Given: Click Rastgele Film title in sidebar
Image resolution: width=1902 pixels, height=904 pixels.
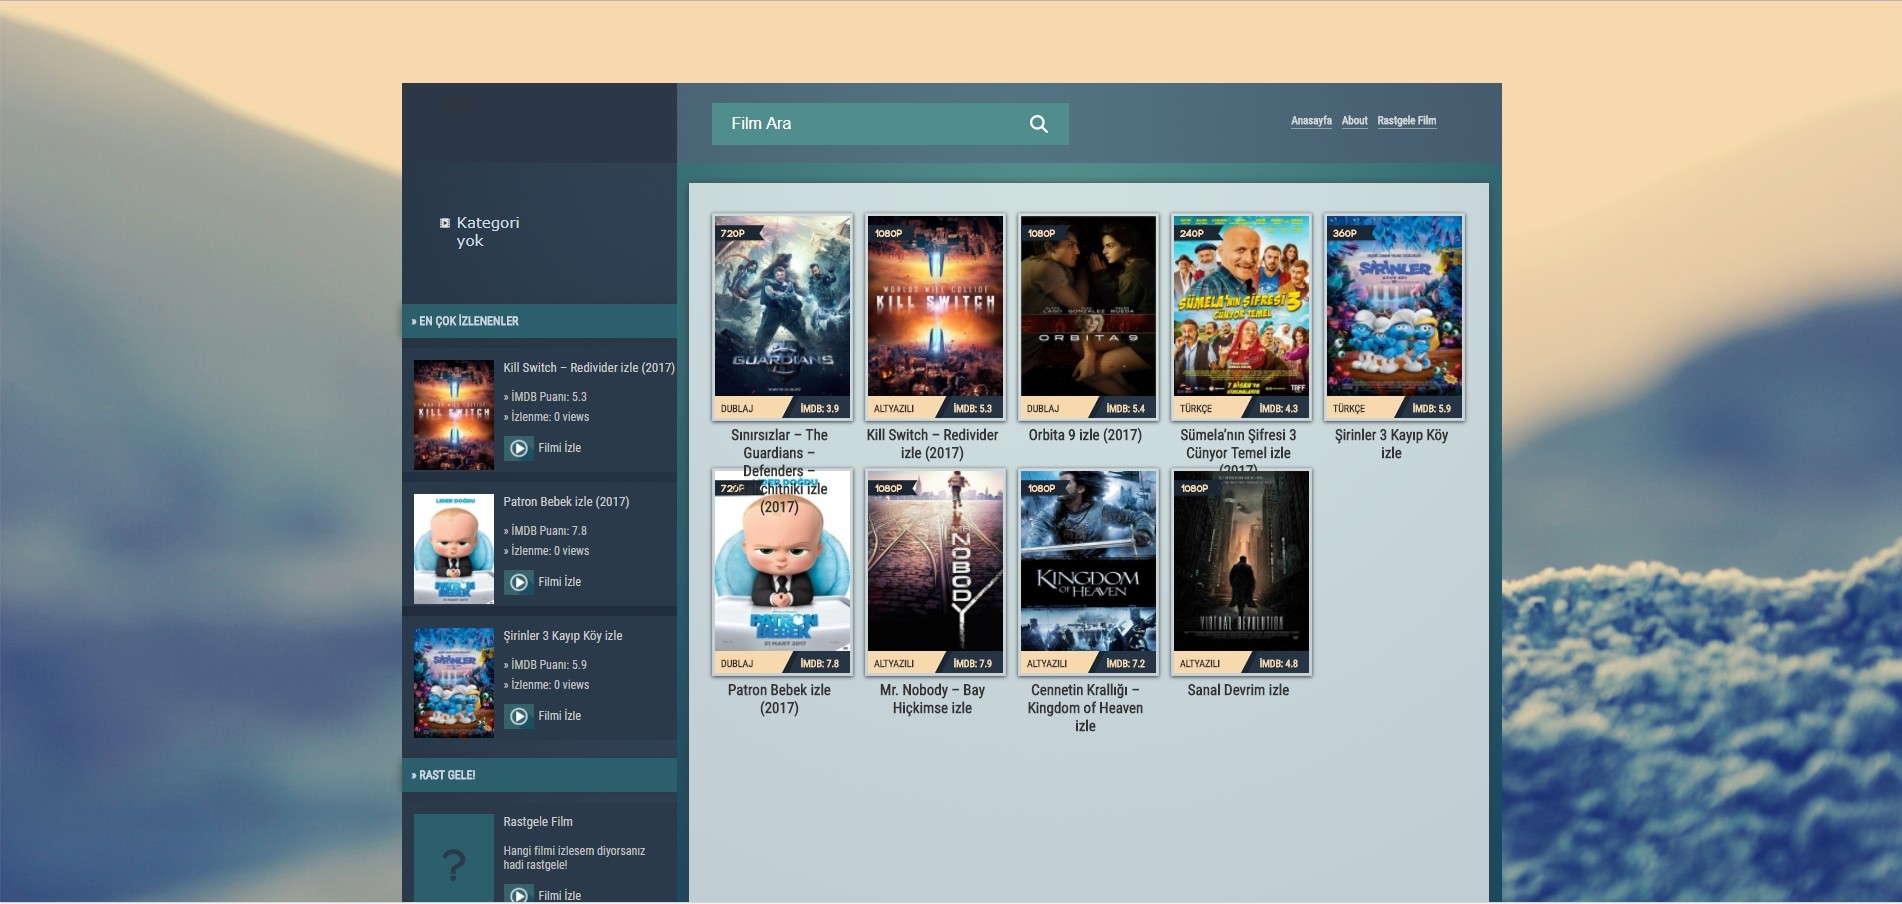Looking at the screenshot, I should [538, 822].
